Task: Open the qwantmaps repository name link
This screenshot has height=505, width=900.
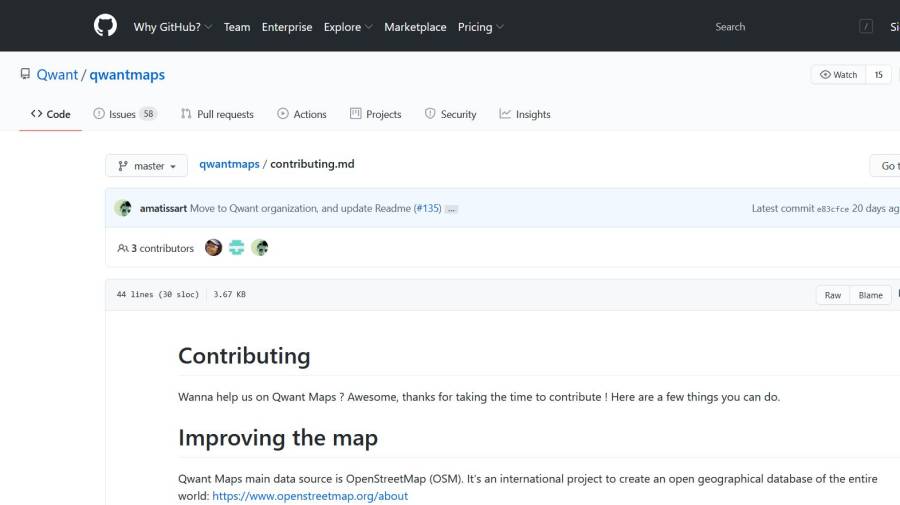Action: [127, 75]
